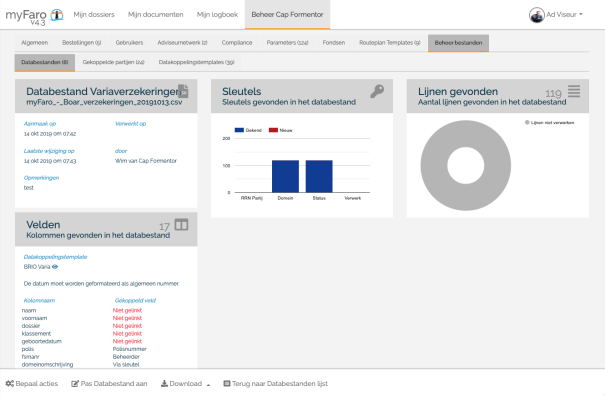Open Mijn dossiers in top navigation
This screenshot has height=396, width=605.
pyautogui.click(x=94, y=15)
